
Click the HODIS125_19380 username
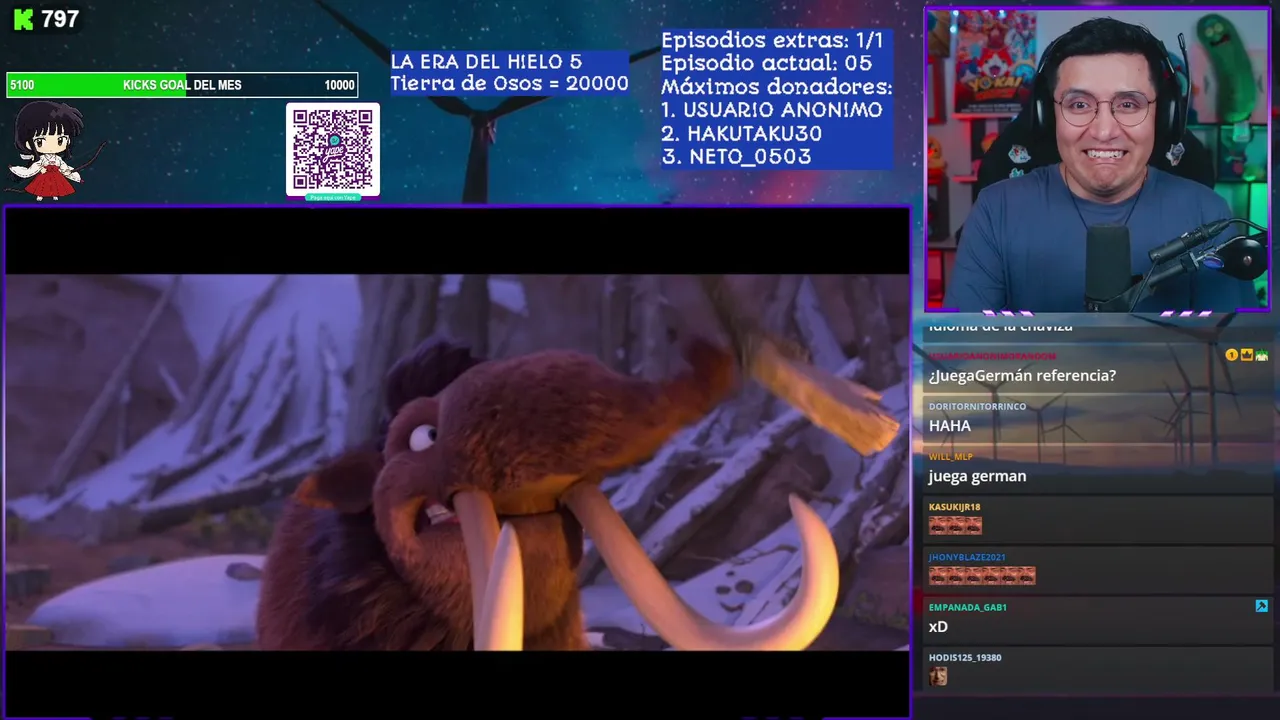[x=965, y=657]
